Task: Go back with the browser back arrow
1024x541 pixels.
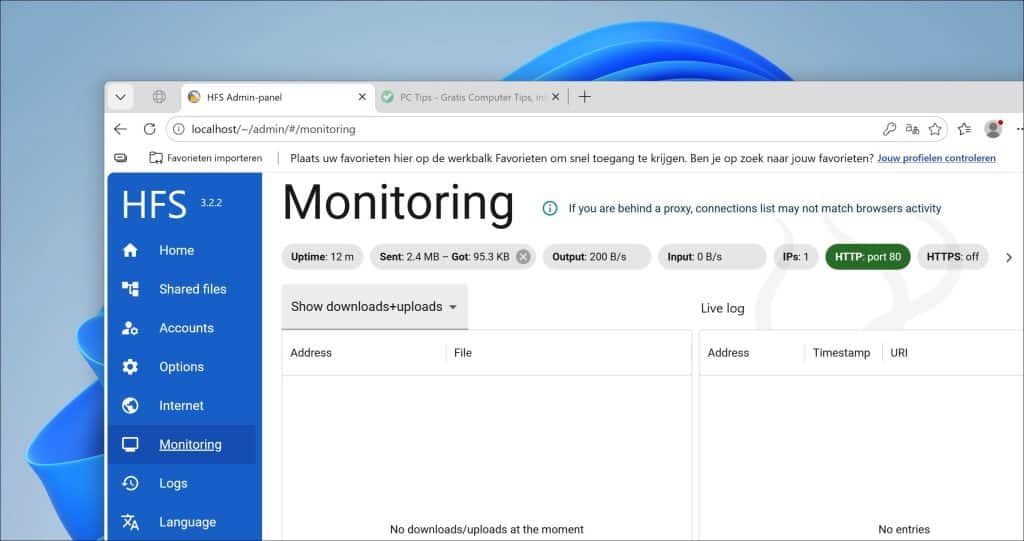Action: tap(120, 129)
